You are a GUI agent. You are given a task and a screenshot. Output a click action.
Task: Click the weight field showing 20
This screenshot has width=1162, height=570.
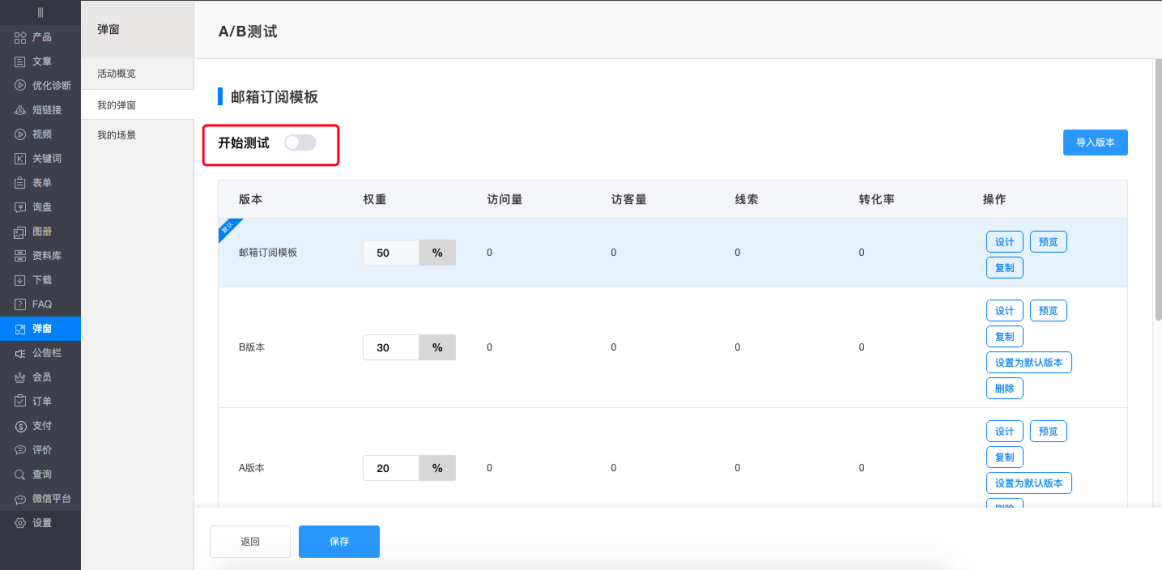(391, 468)
